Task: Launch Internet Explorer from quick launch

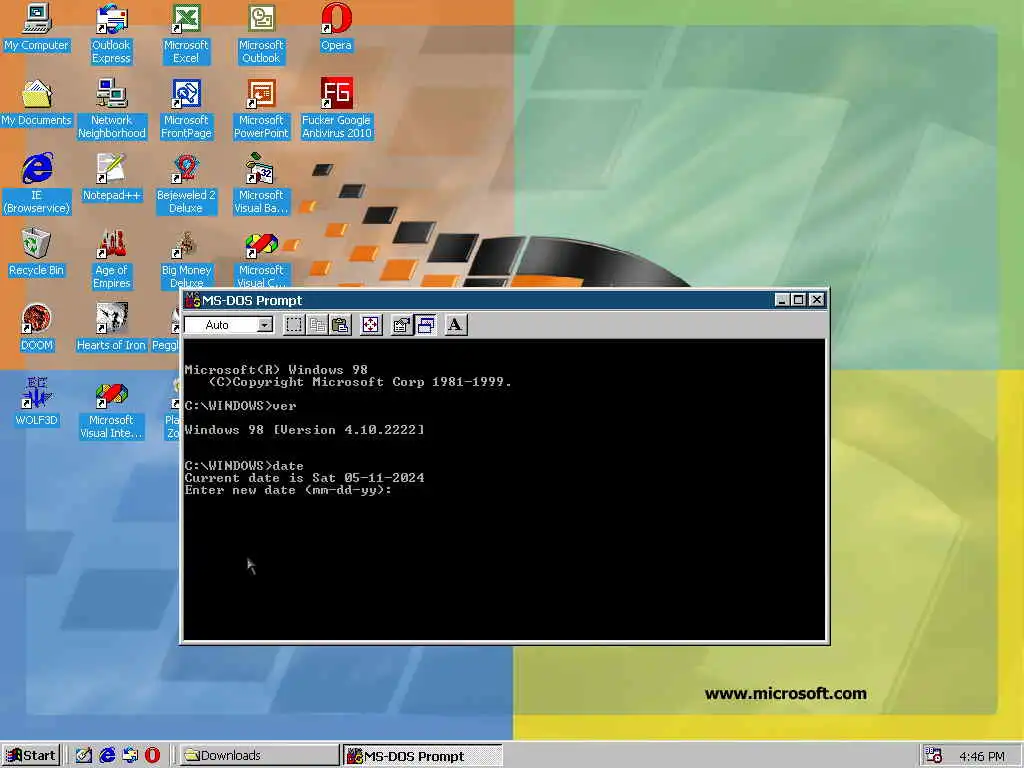Action: pyautogui.click(x=107, y=756)
